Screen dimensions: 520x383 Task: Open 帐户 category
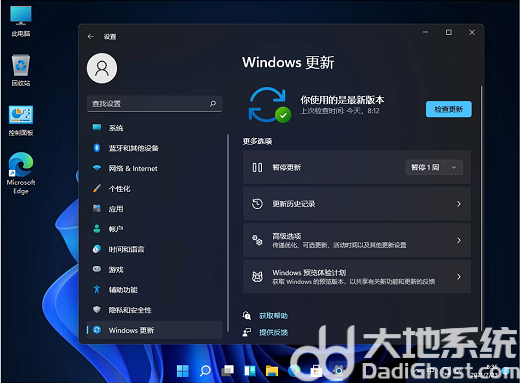tap(154, 229)
